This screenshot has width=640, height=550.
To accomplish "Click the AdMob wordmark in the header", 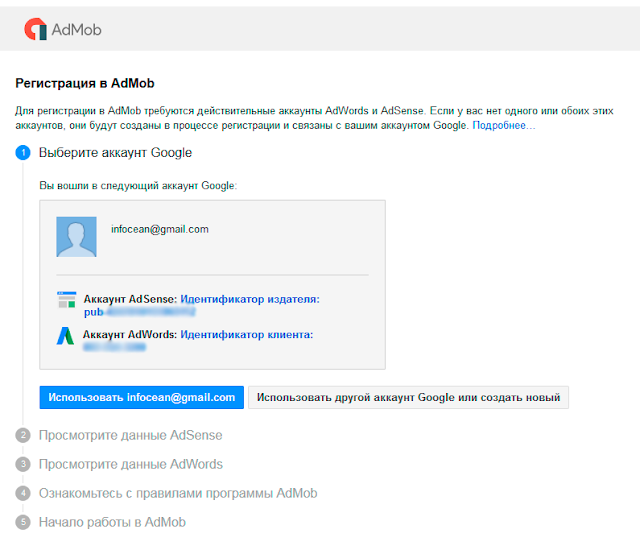I will (76, 30).
